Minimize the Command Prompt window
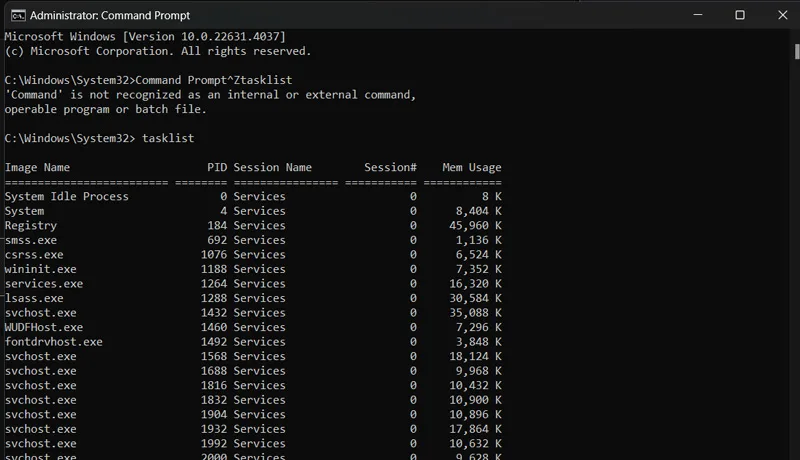Image resolution: width=800 pixels, height=460 pixels. (x=698, y=15)
